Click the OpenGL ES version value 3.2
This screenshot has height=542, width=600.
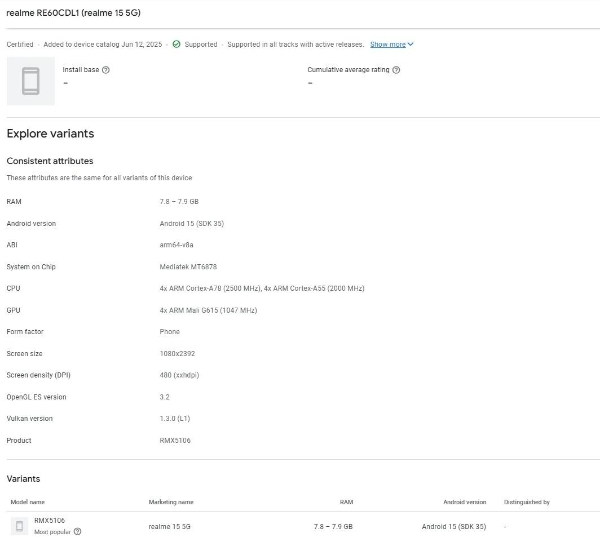coord(165,397)
